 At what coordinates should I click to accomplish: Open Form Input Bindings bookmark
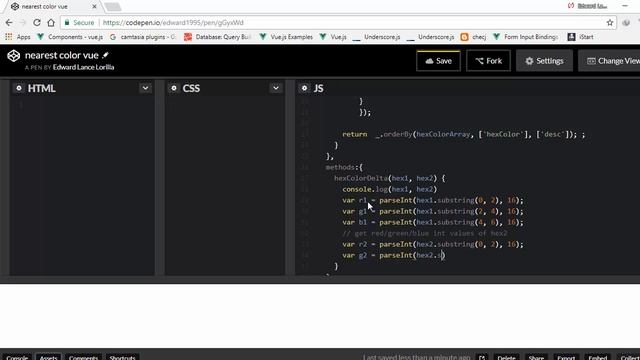coord(525,37)
